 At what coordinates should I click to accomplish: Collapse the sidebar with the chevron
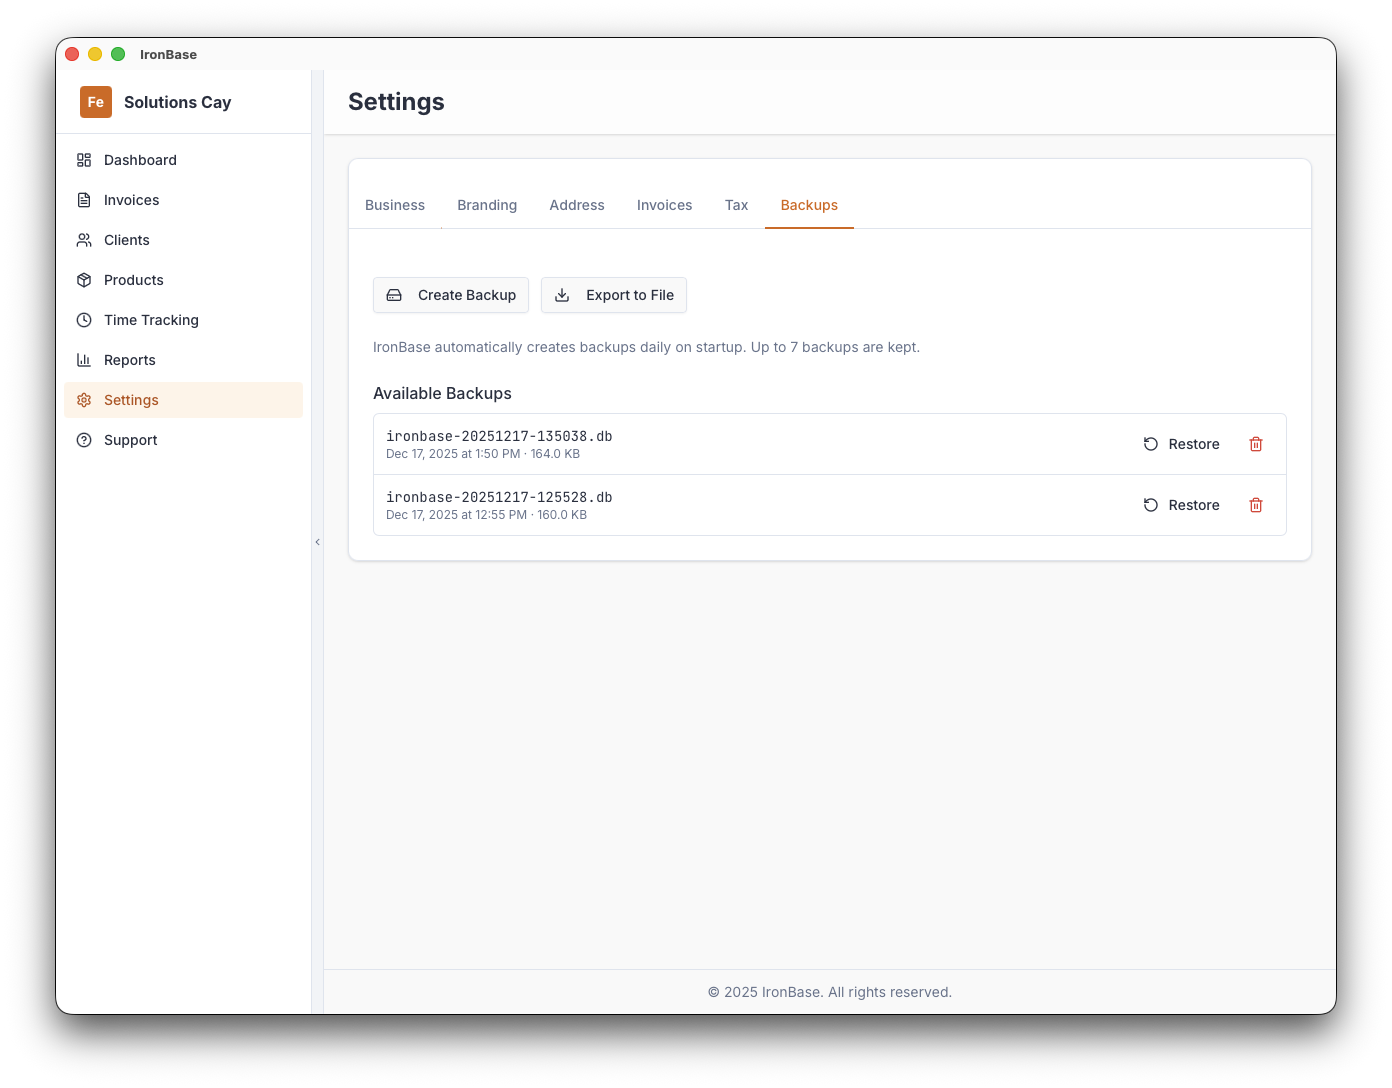[317, 541]
